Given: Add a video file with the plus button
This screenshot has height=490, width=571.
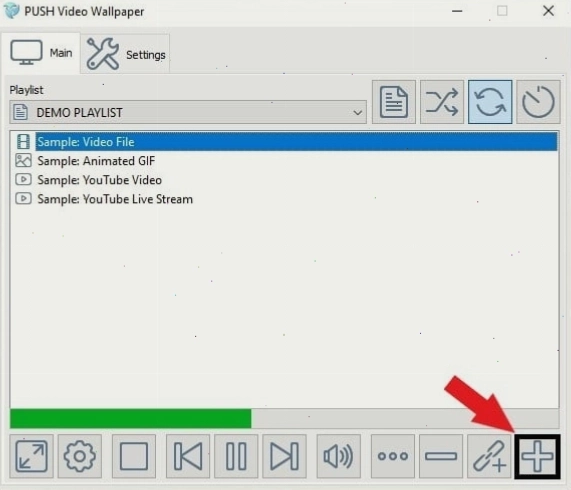Looking at the screenshot, I should [537, 457].
